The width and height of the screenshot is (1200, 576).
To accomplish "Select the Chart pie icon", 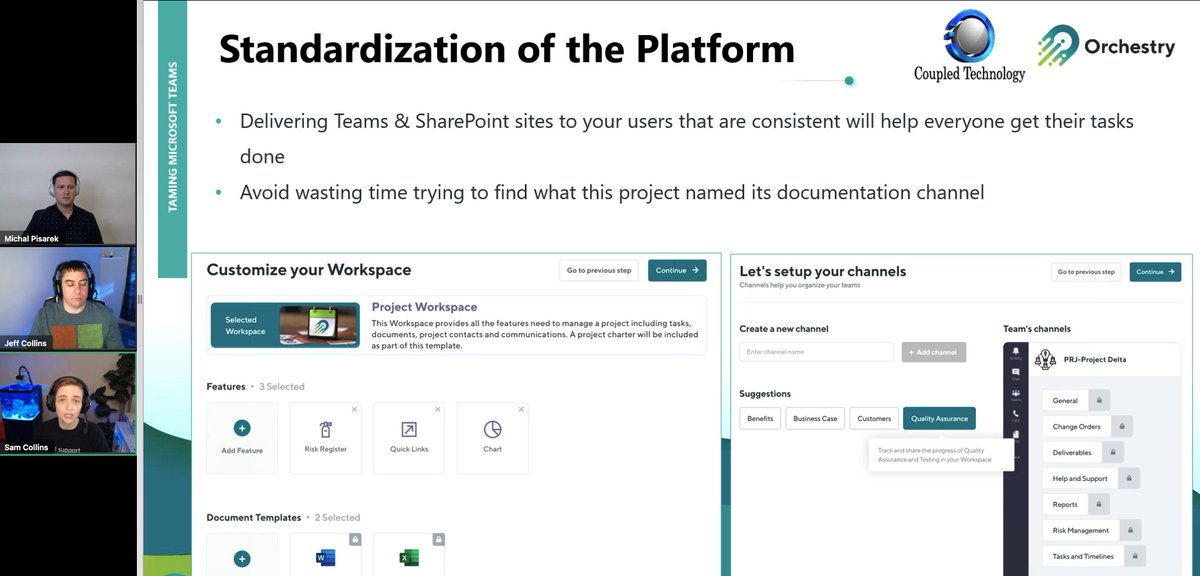I will coord(492,429).
